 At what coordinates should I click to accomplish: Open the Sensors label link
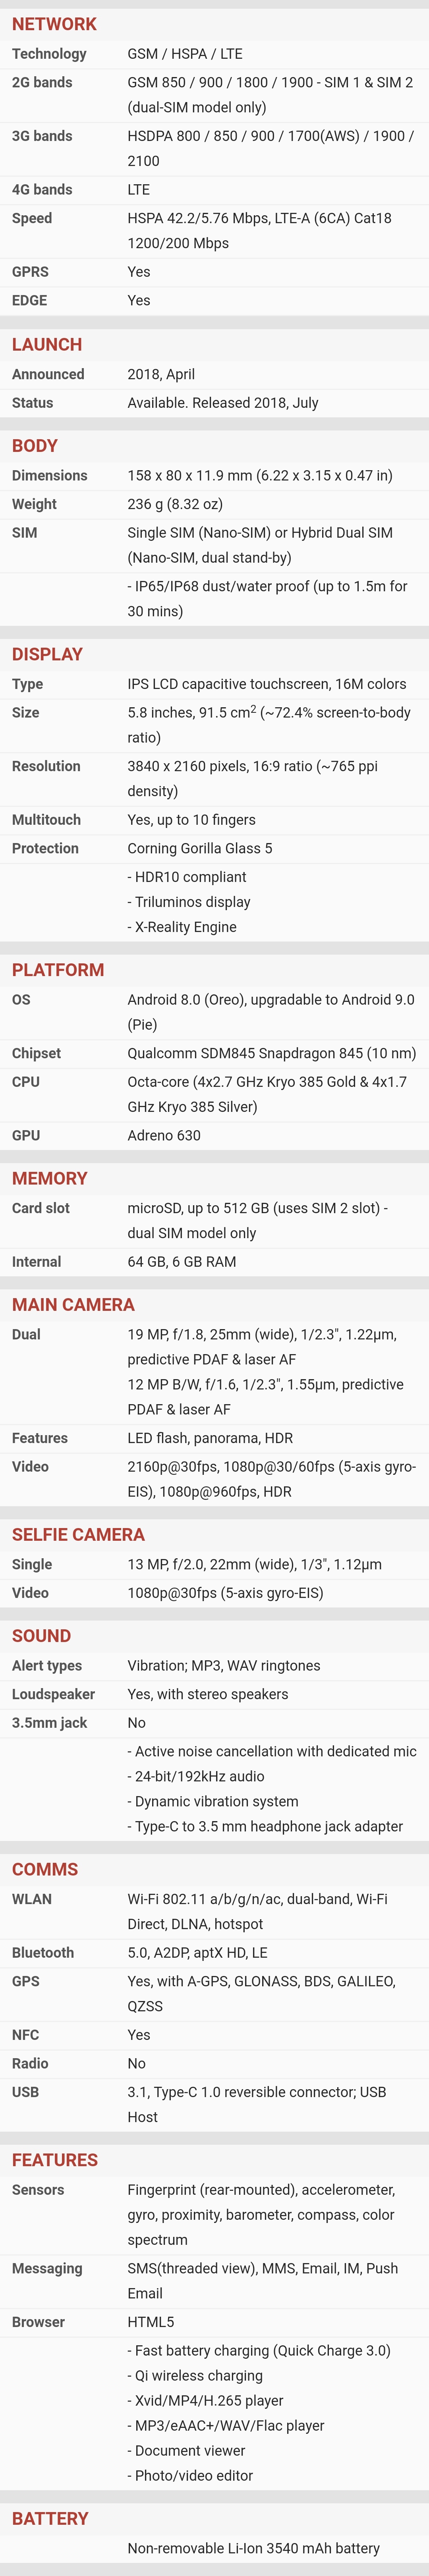click(38, 2190)
